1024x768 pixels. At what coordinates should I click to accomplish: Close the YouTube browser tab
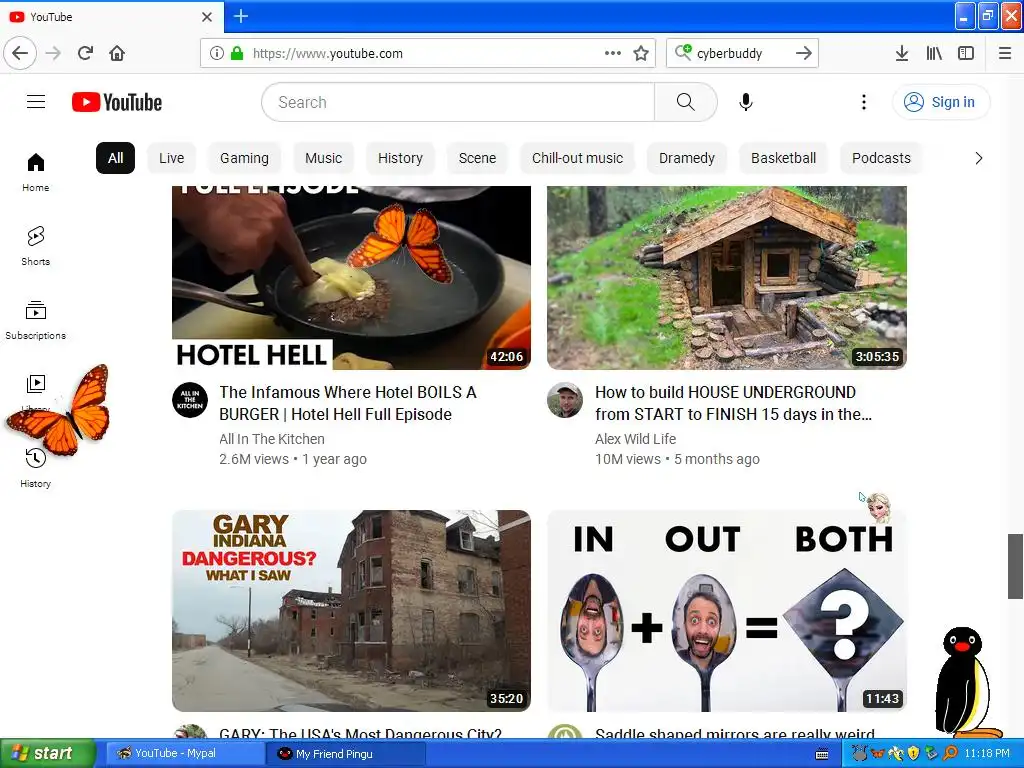tap(207, 17)
